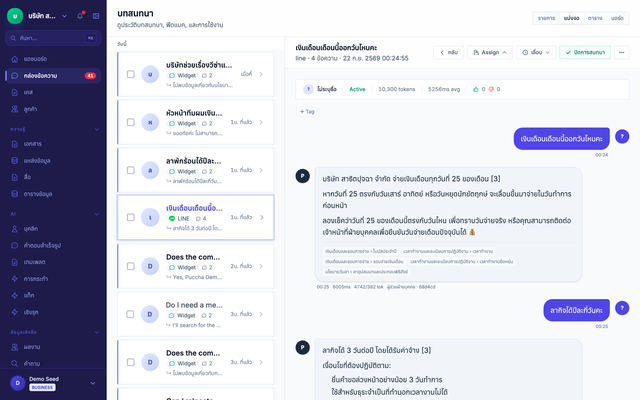This screenshot has width=640, height=400.
Task: Open แดชบอร์ด dashboard home icon
Action: tap(15, 59)
